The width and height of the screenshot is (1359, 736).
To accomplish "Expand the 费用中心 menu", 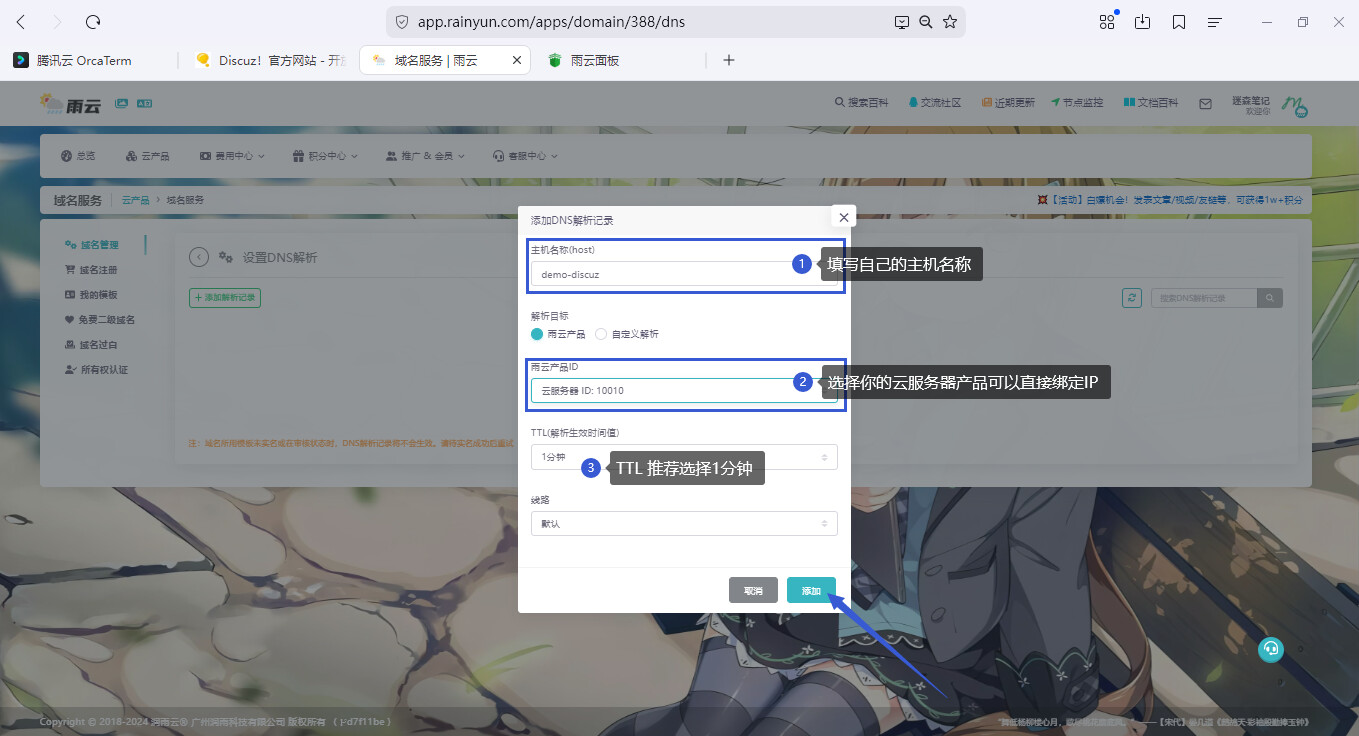I will coord(232,156).
